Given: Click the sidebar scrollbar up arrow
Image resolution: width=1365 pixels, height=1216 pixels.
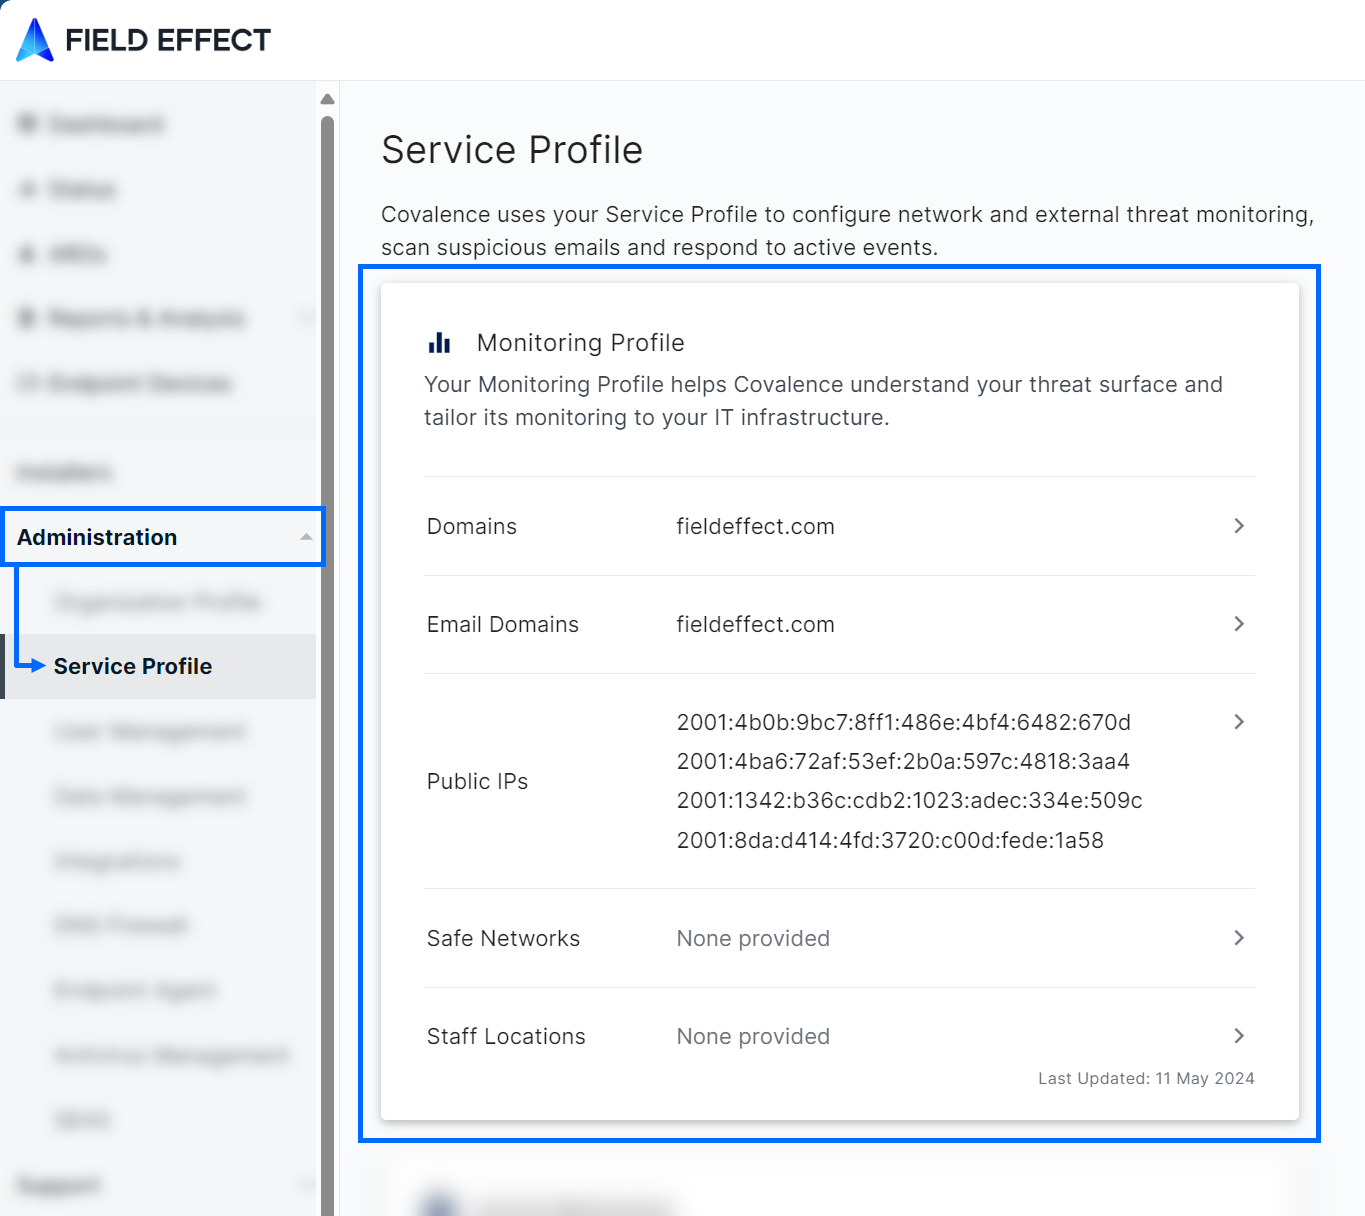Looking at the screenshot, I should [327, 99].
